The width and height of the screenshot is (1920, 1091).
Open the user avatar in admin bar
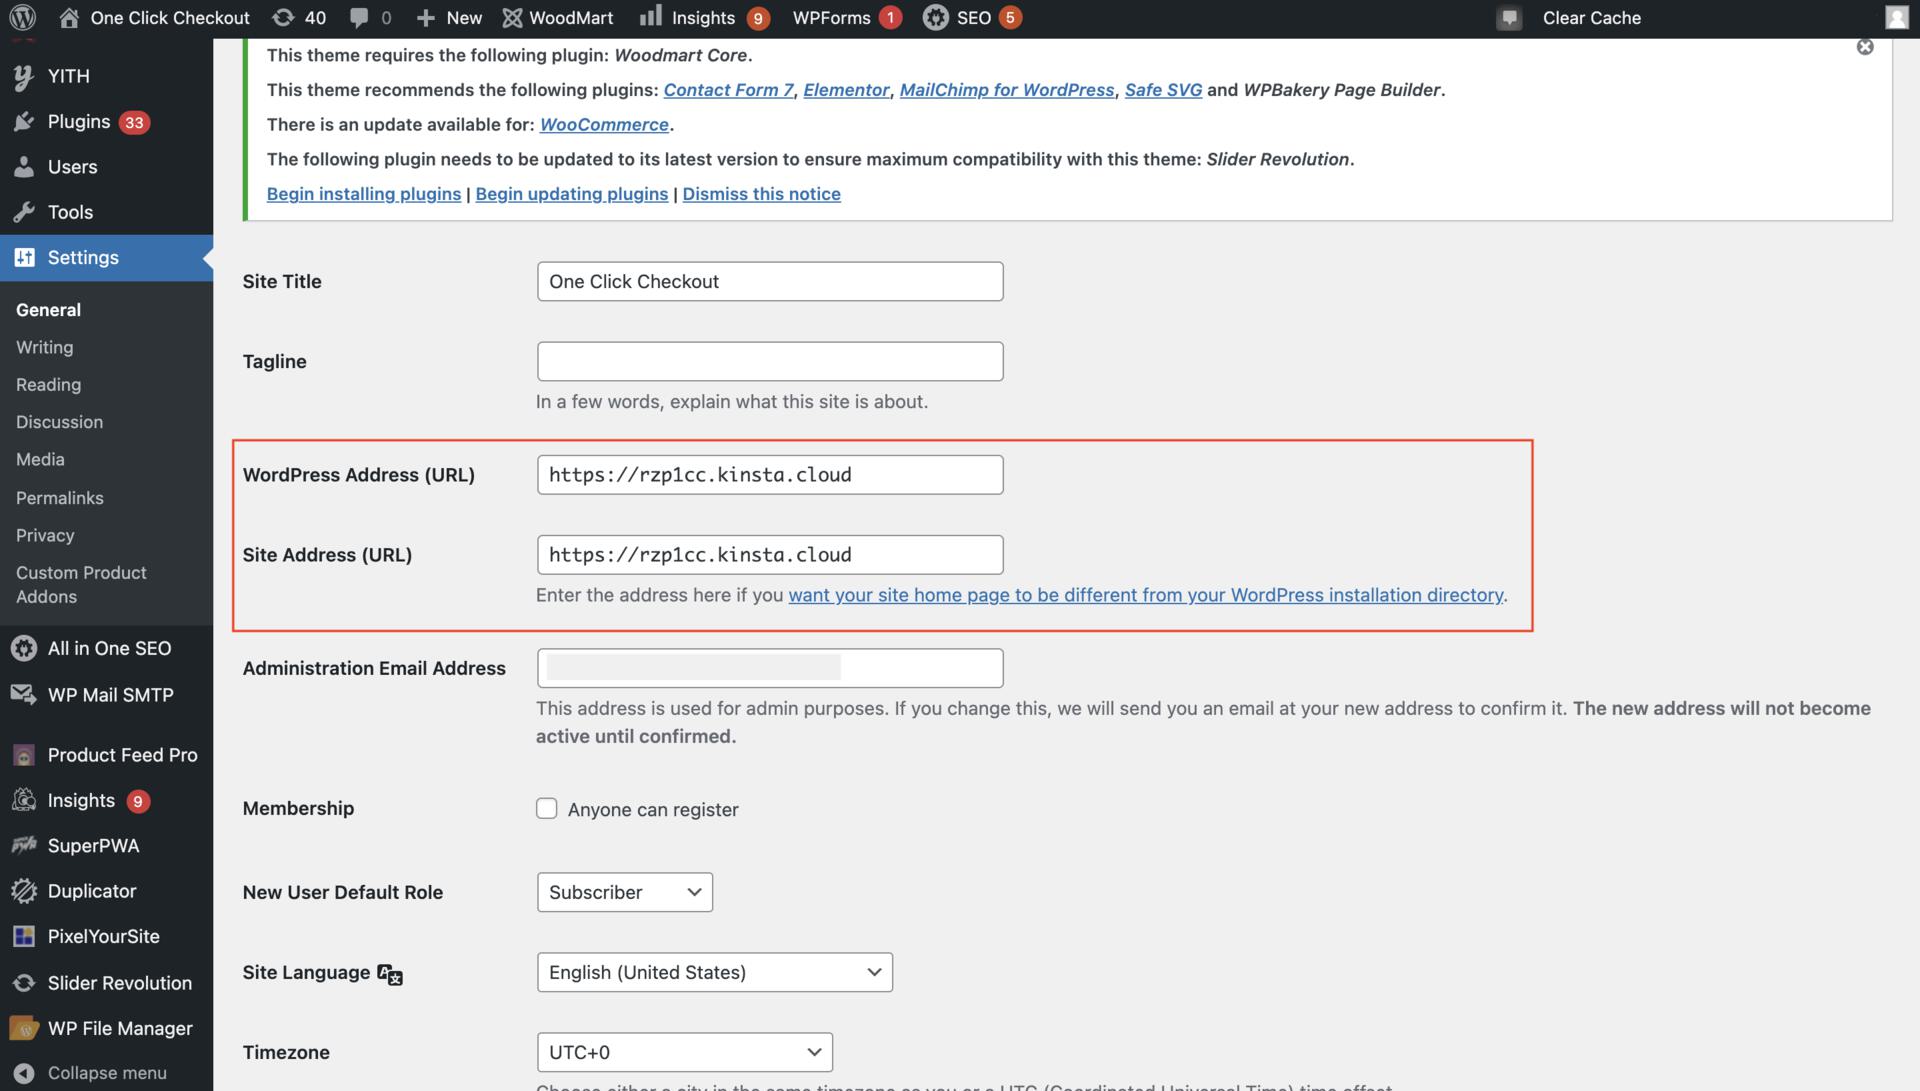pyautogui.click(x=1897, y=17)
